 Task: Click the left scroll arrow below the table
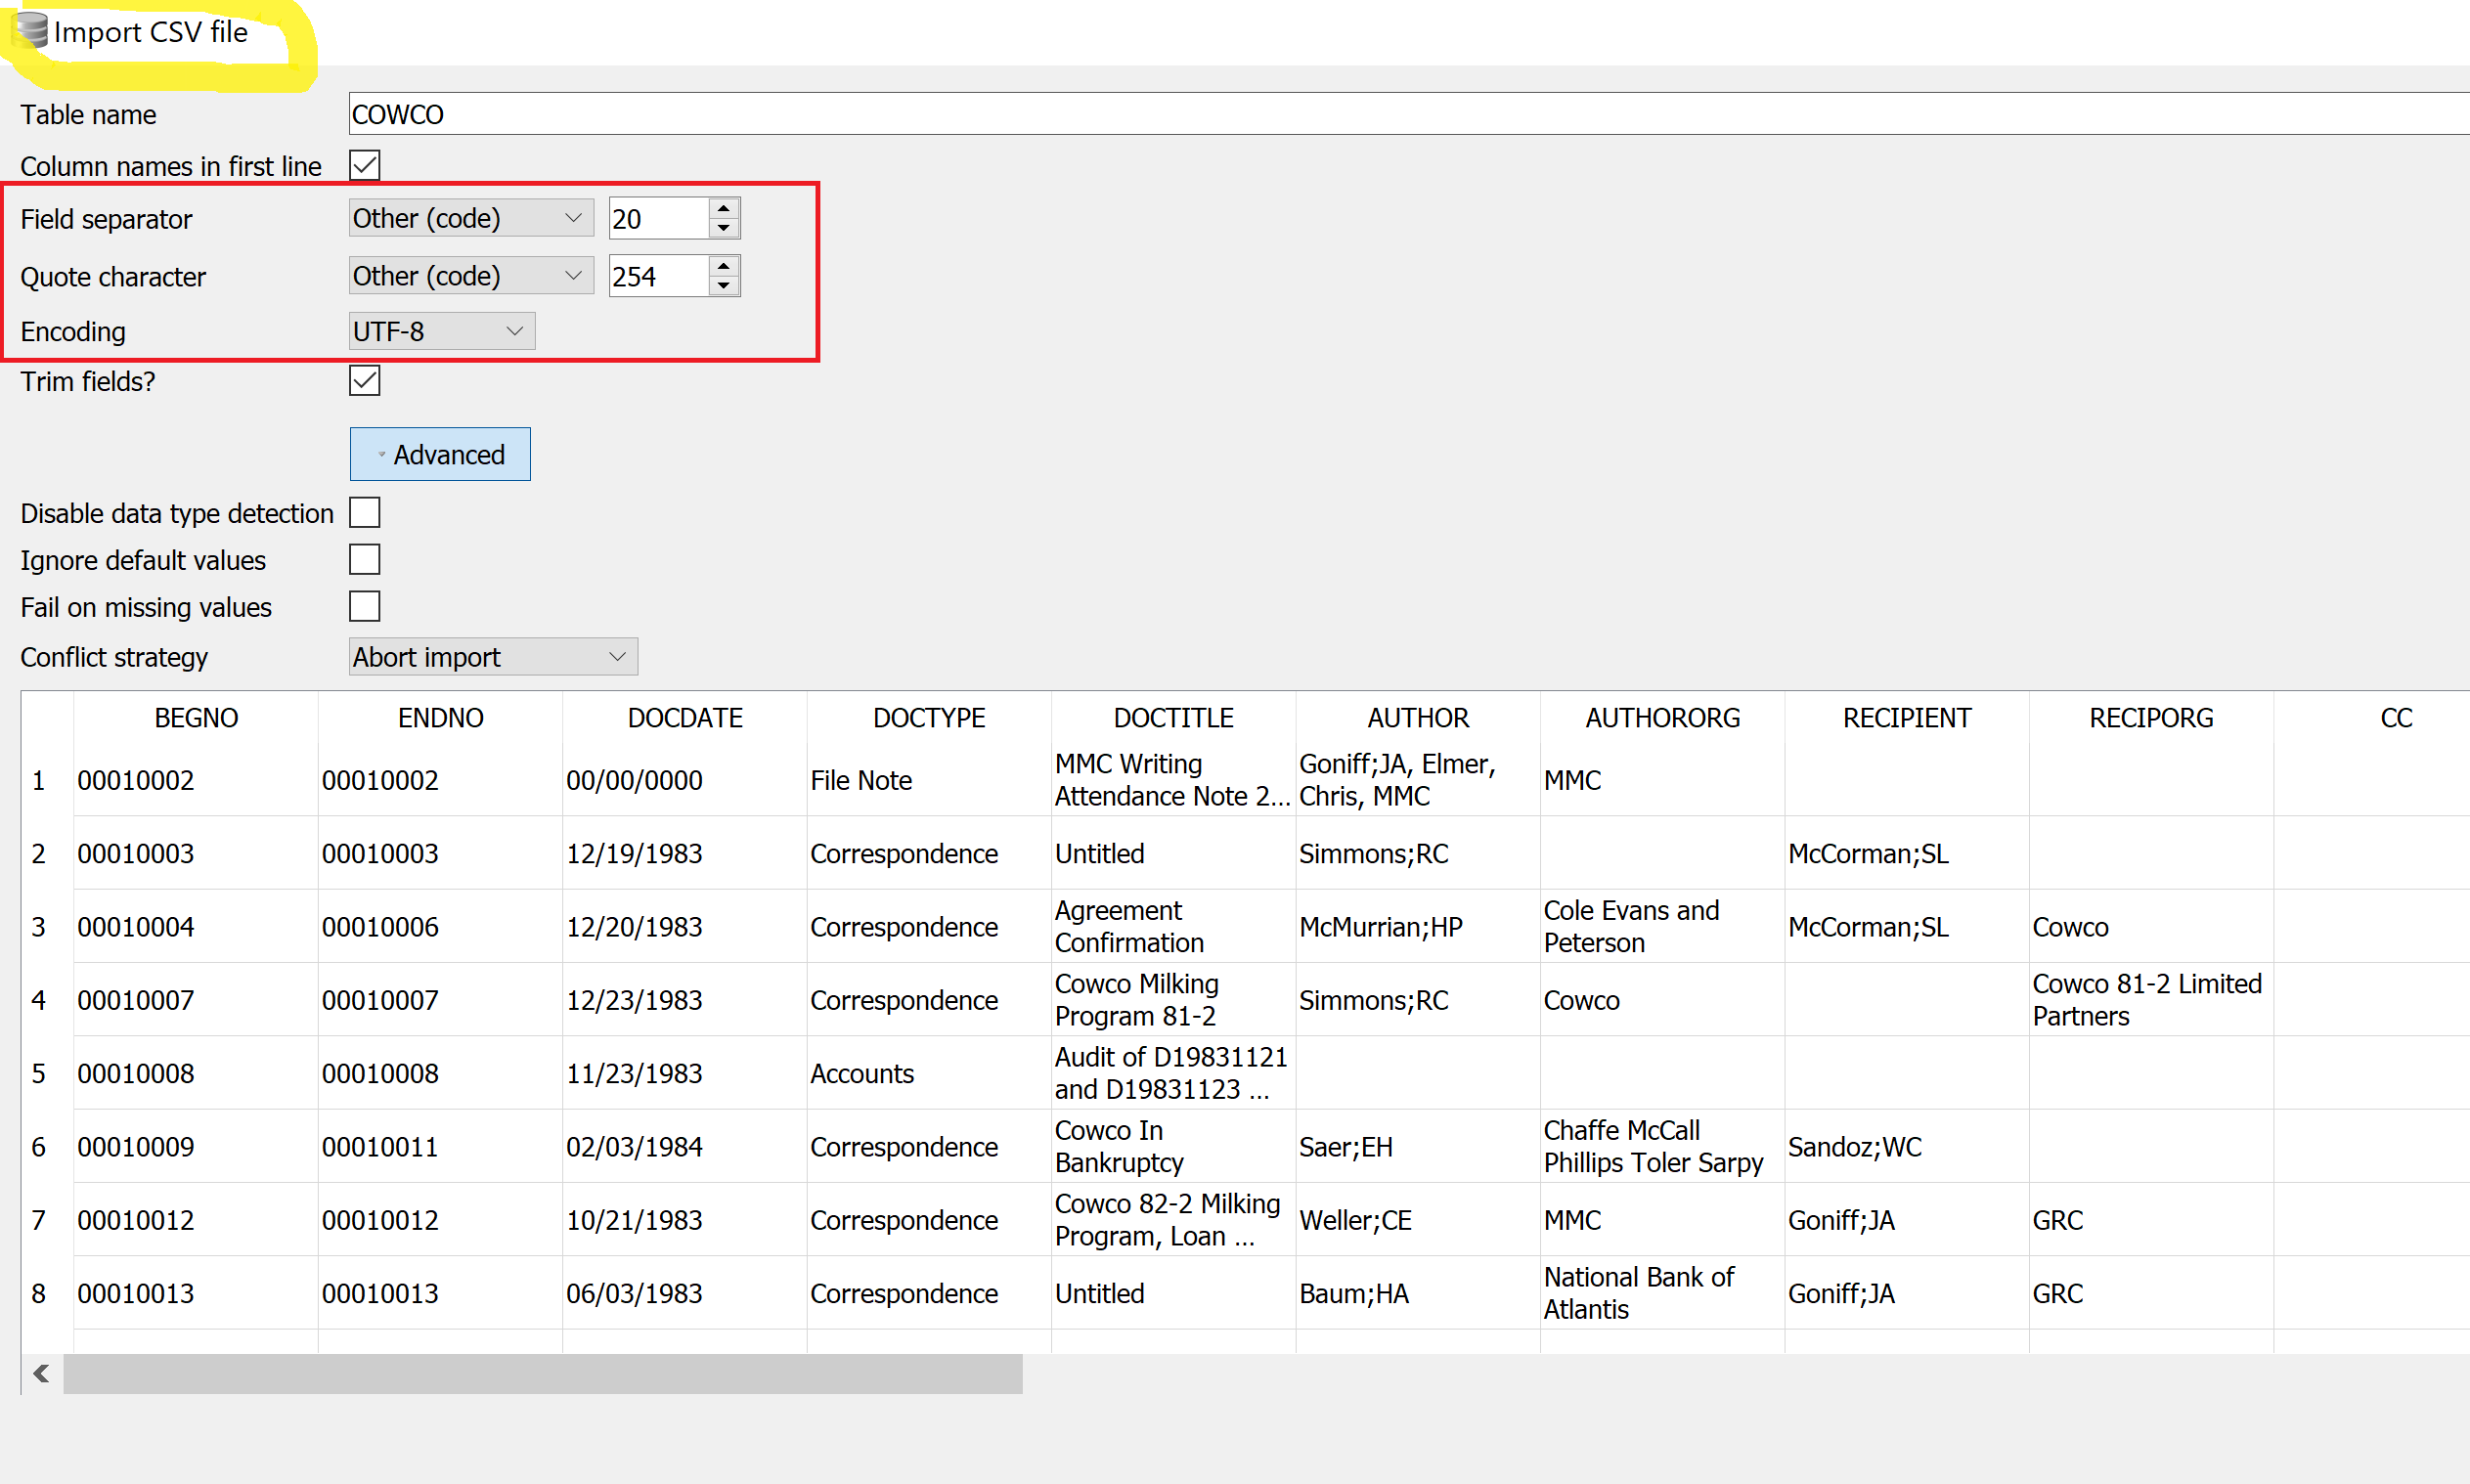(x=40, y=1373)
